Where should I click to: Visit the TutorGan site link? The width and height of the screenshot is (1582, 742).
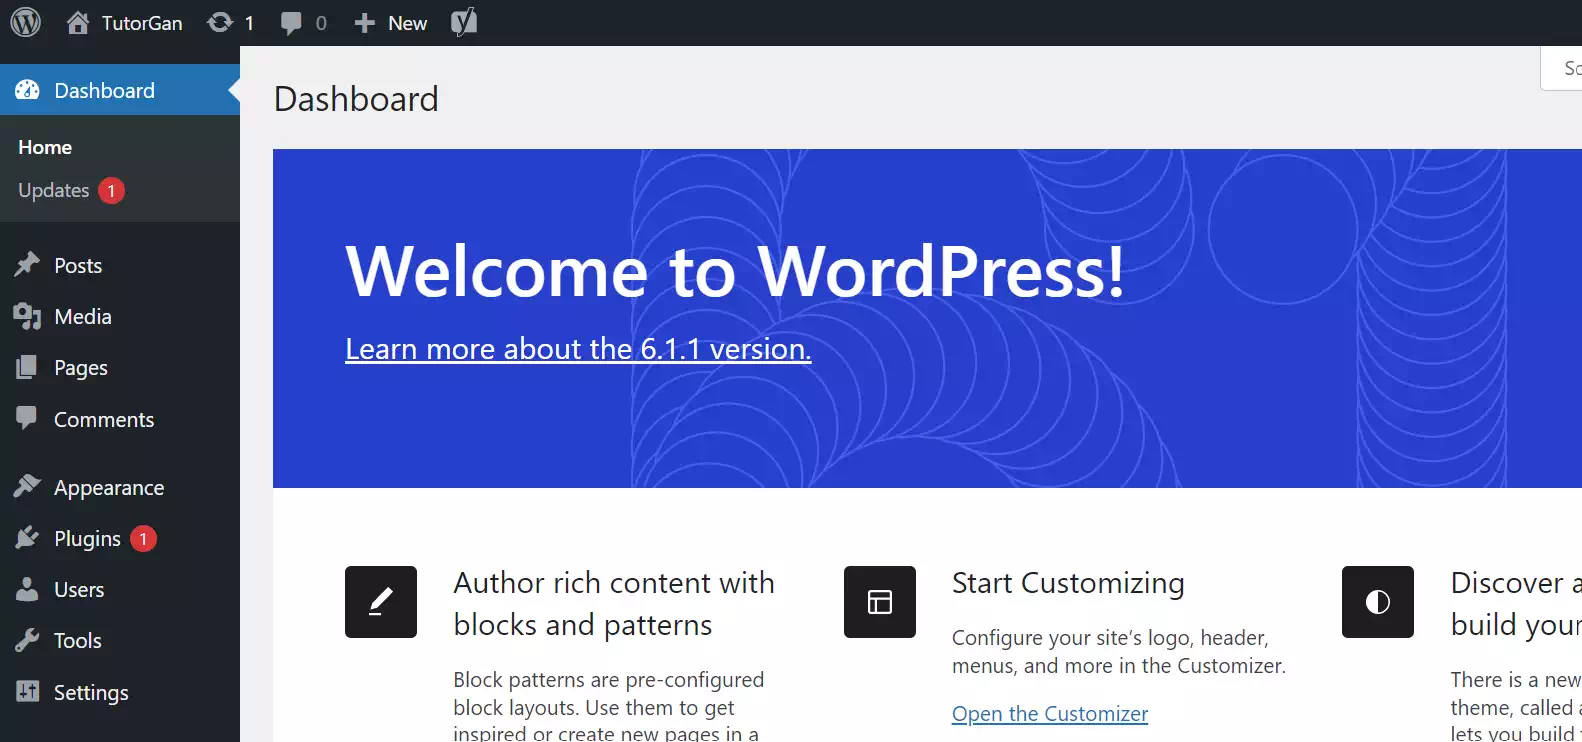pyautogui.click(x=142, y=23)
